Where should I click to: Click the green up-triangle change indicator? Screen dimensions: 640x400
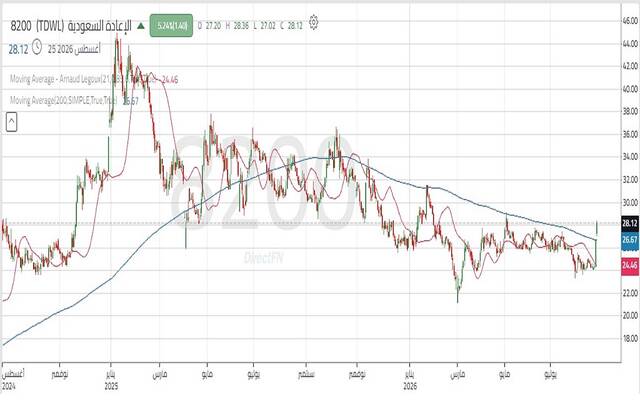(x=140, y=26)
